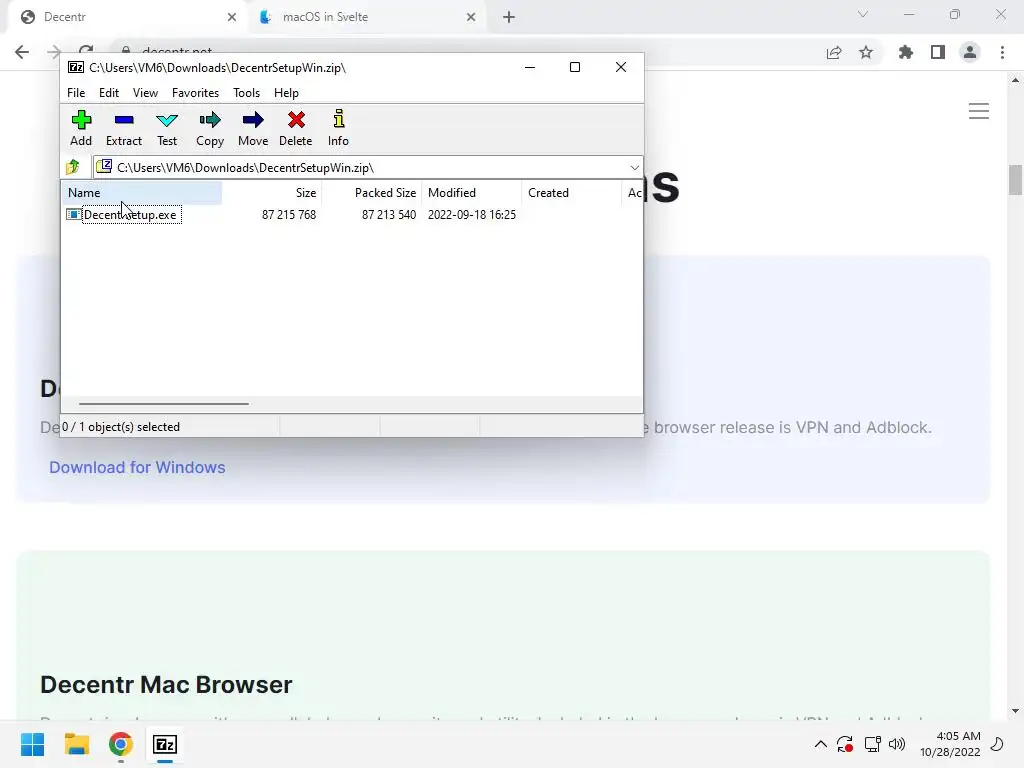
Task: Click the Add toolbar icon in 7-Zip
Action: 81,128
